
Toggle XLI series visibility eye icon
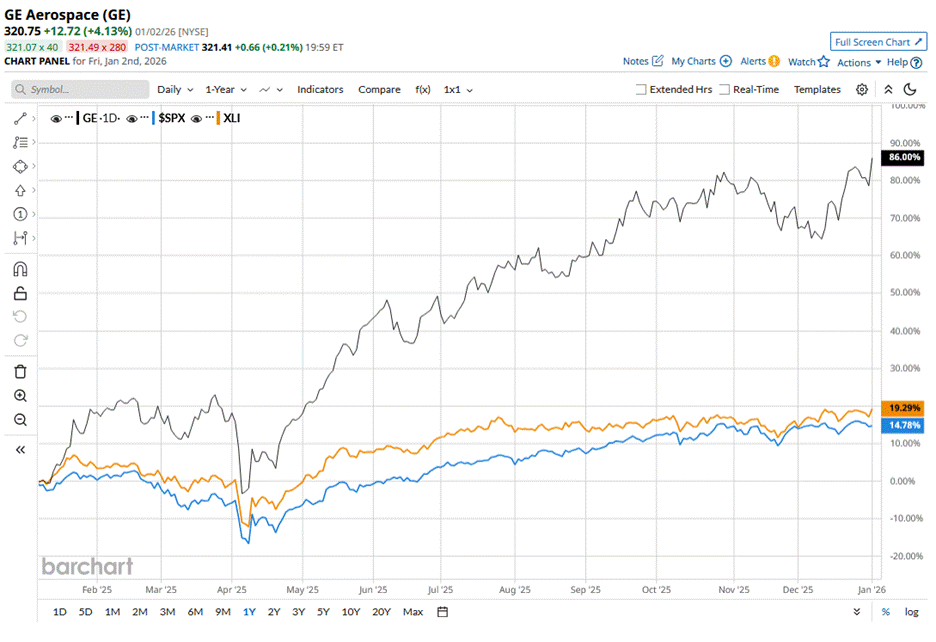196,118
